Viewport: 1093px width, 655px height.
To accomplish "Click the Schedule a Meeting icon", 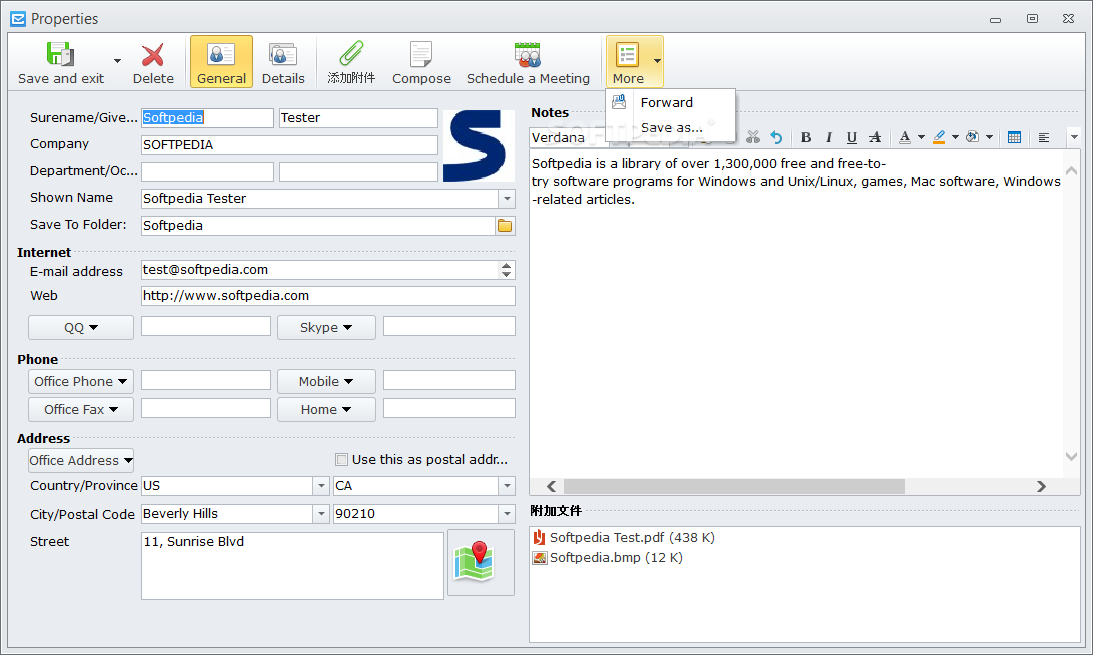I will (x=528, y=54).
